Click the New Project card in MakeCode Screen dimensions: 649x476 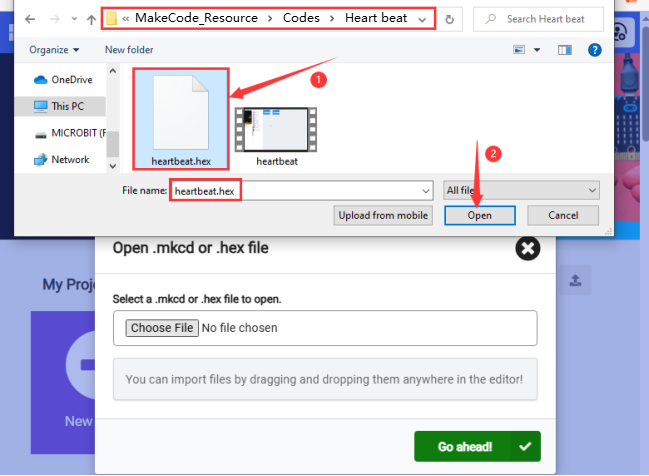click(x=63, y=382)
